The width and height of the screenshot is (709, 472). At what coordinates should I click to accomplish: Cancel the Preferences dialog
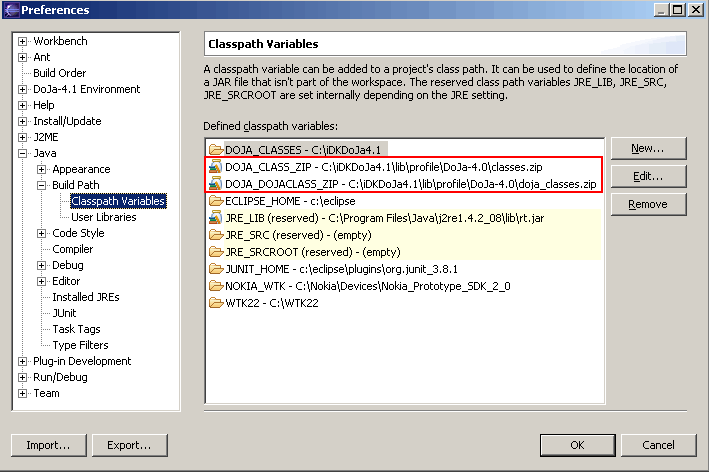pyautogui.click(x=658, y=445)
